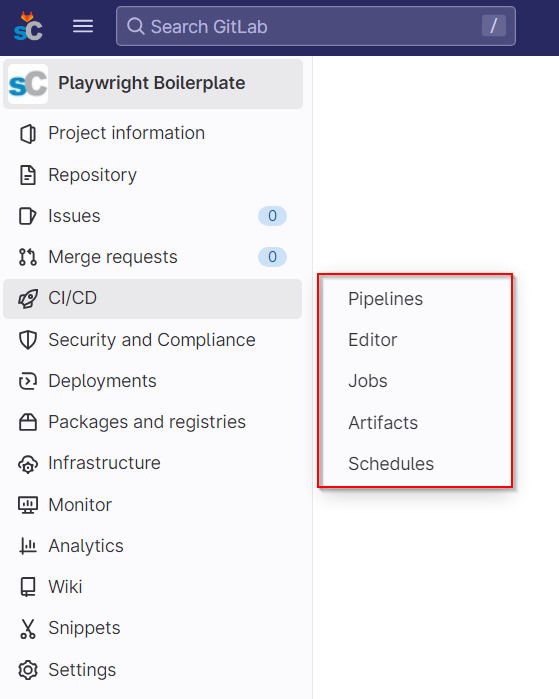Click the Settings gear icon
This screenshot has height=699, width=559.
pyautogui.click(x=28, y=670)
